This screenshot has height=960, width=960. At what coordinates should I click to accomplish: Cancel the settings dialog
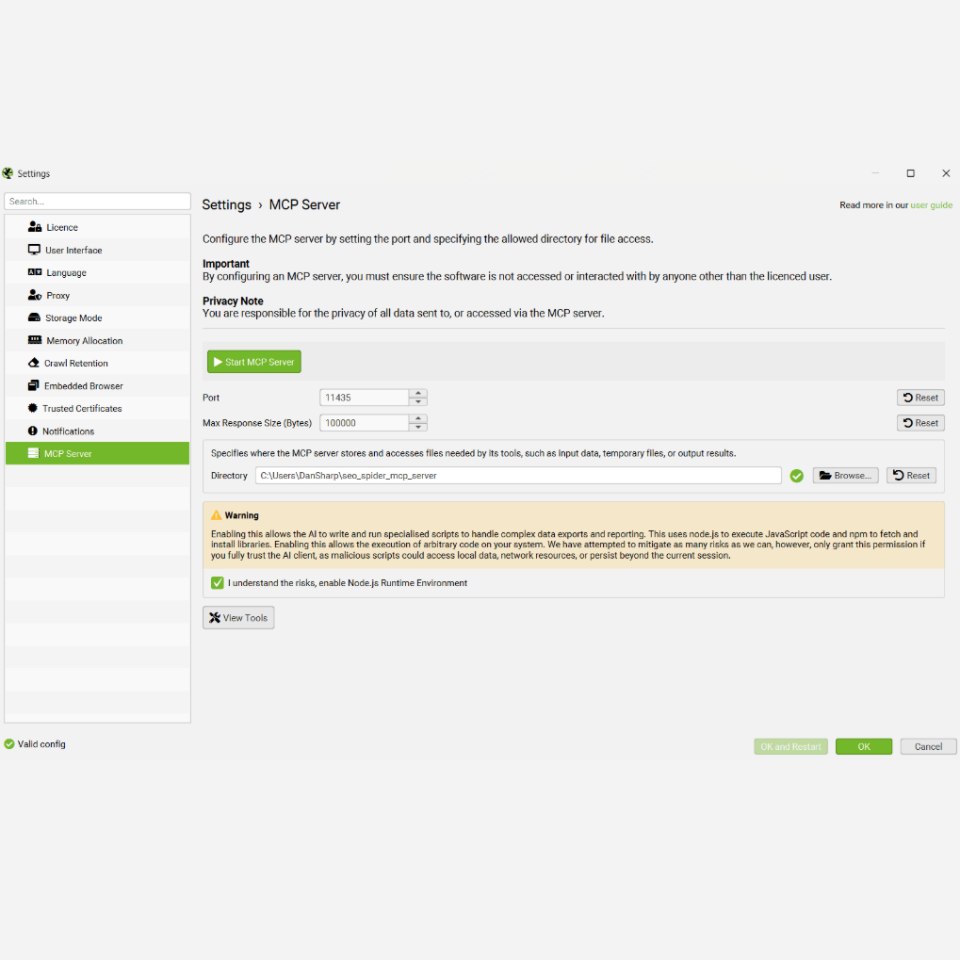click(928, 746)
